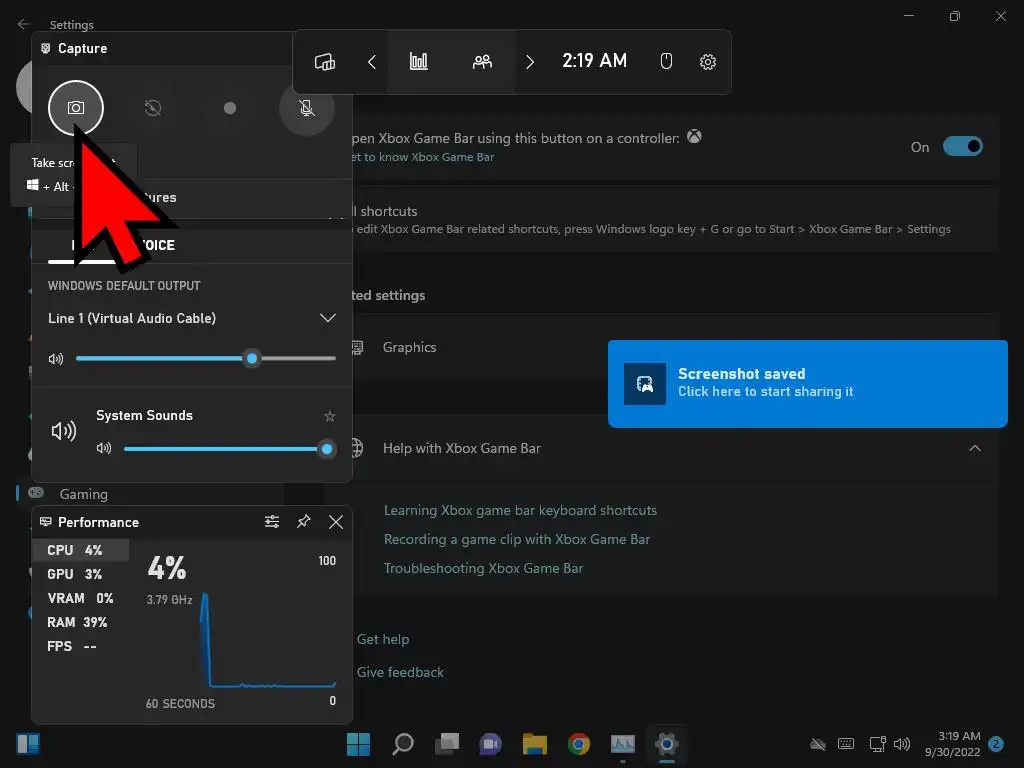Favorite System Sounds with the star
Viewport: 1024px width, 768px height.
click(x=330, y=416)
